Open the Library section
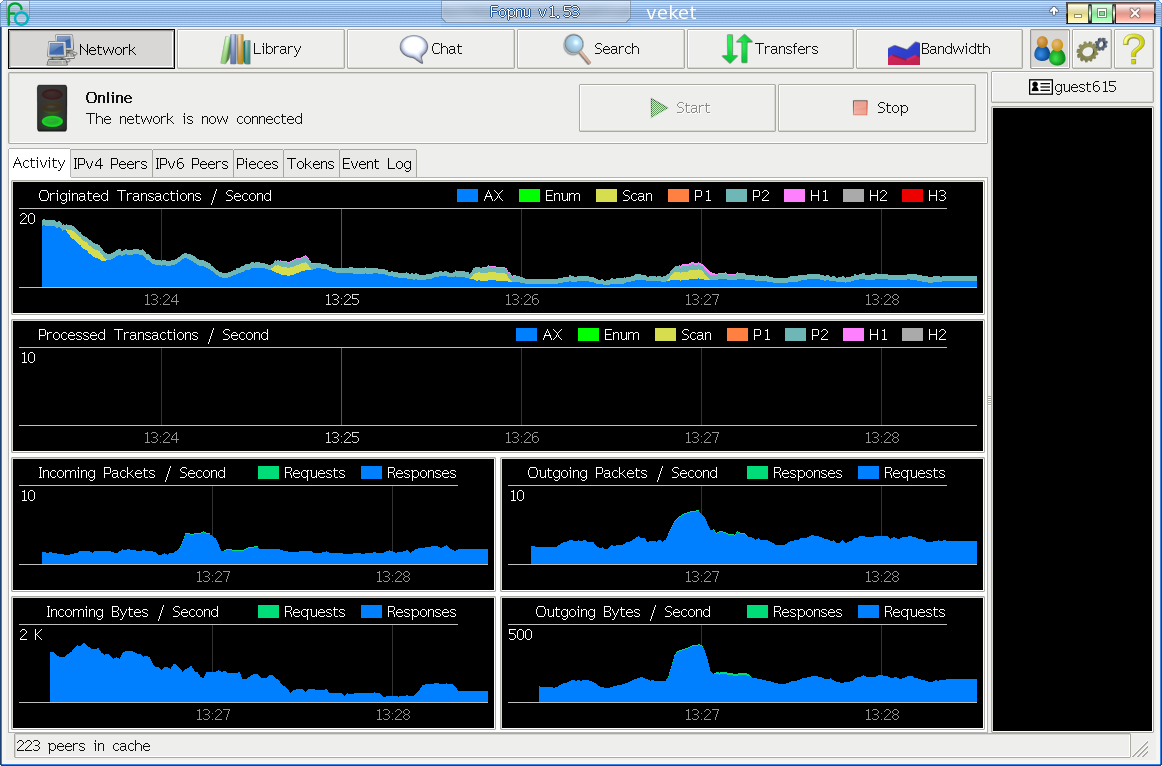 (261, 49)
